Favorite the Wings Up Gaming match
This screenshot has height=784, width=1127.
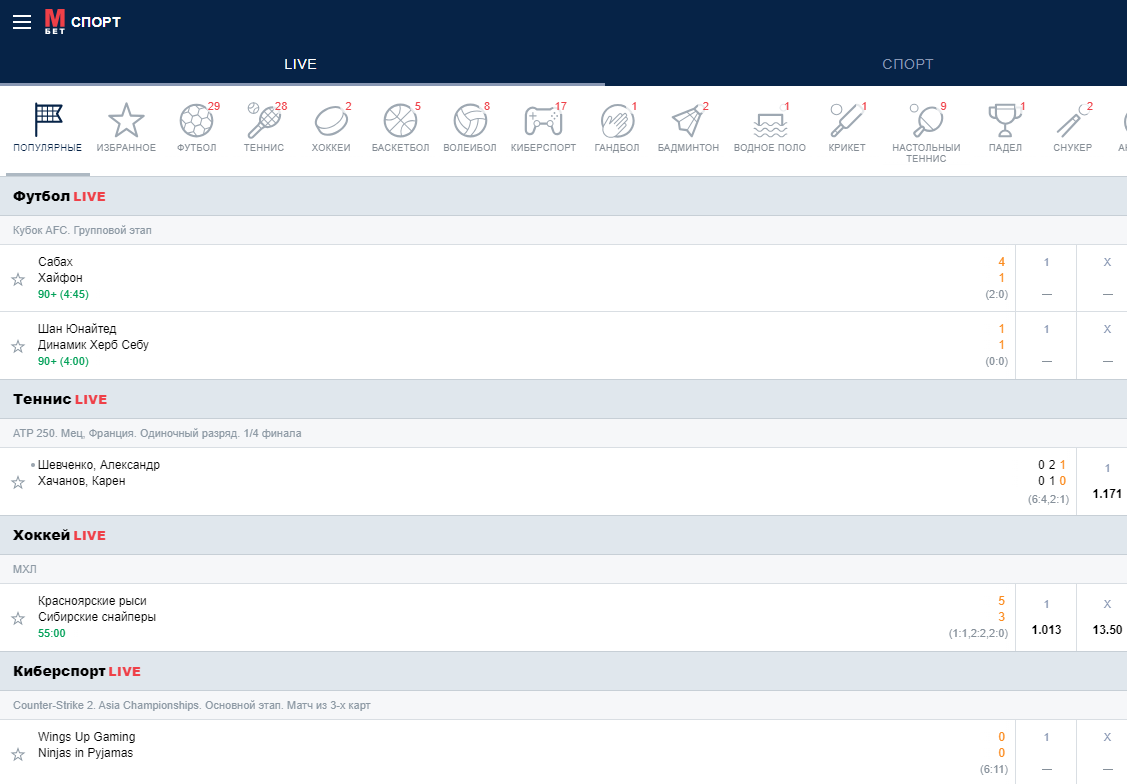(18, 754)
